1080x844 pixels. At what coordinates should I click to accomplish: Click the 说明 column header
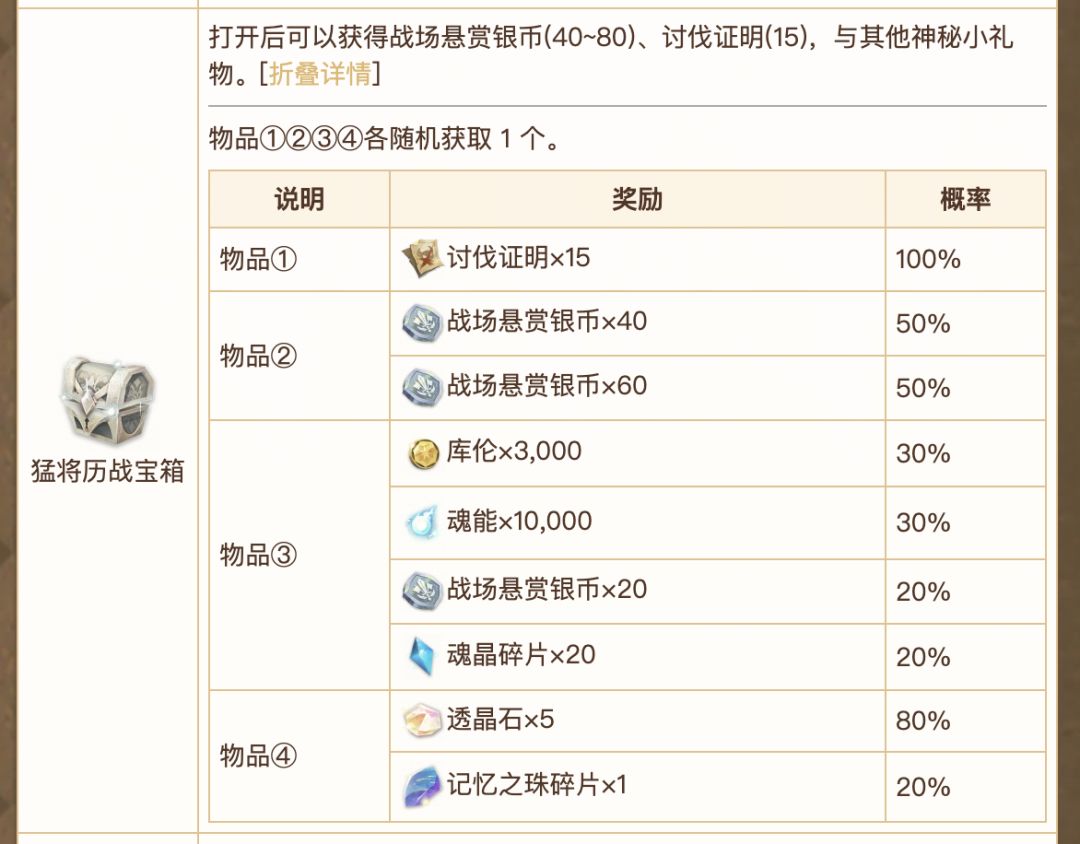[299, 199]
